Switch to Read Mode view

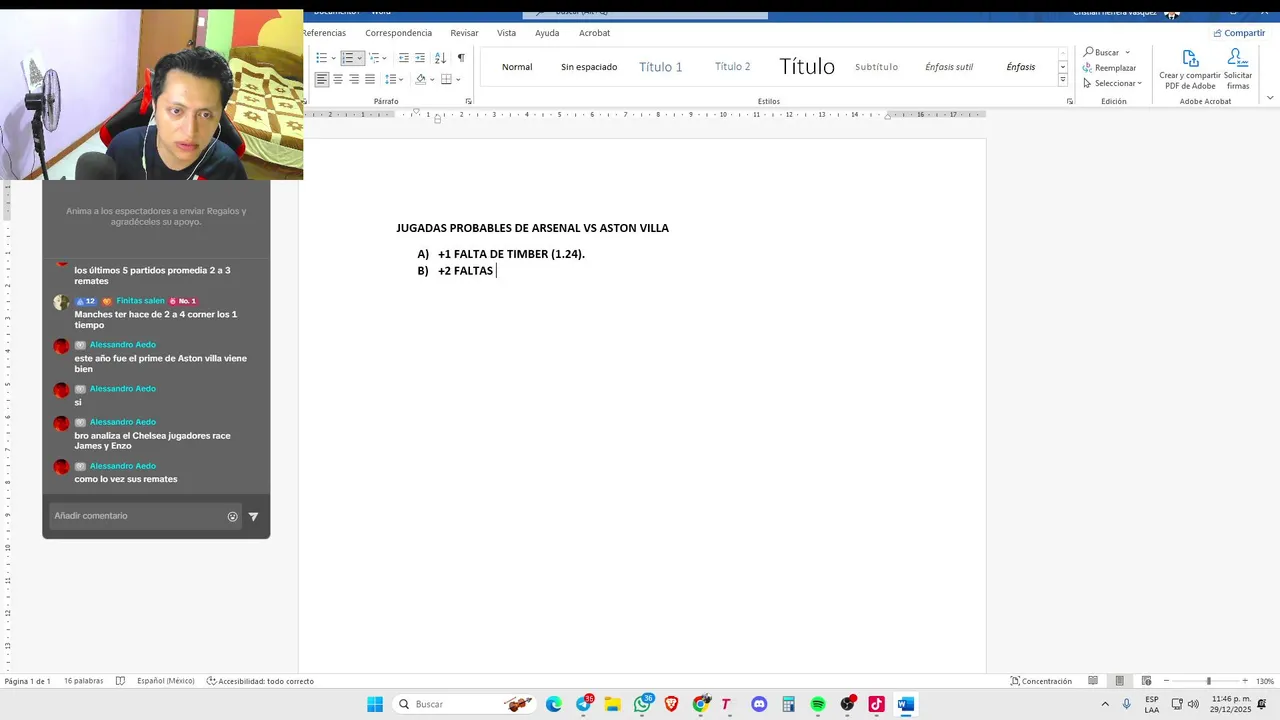(1093, 681)
